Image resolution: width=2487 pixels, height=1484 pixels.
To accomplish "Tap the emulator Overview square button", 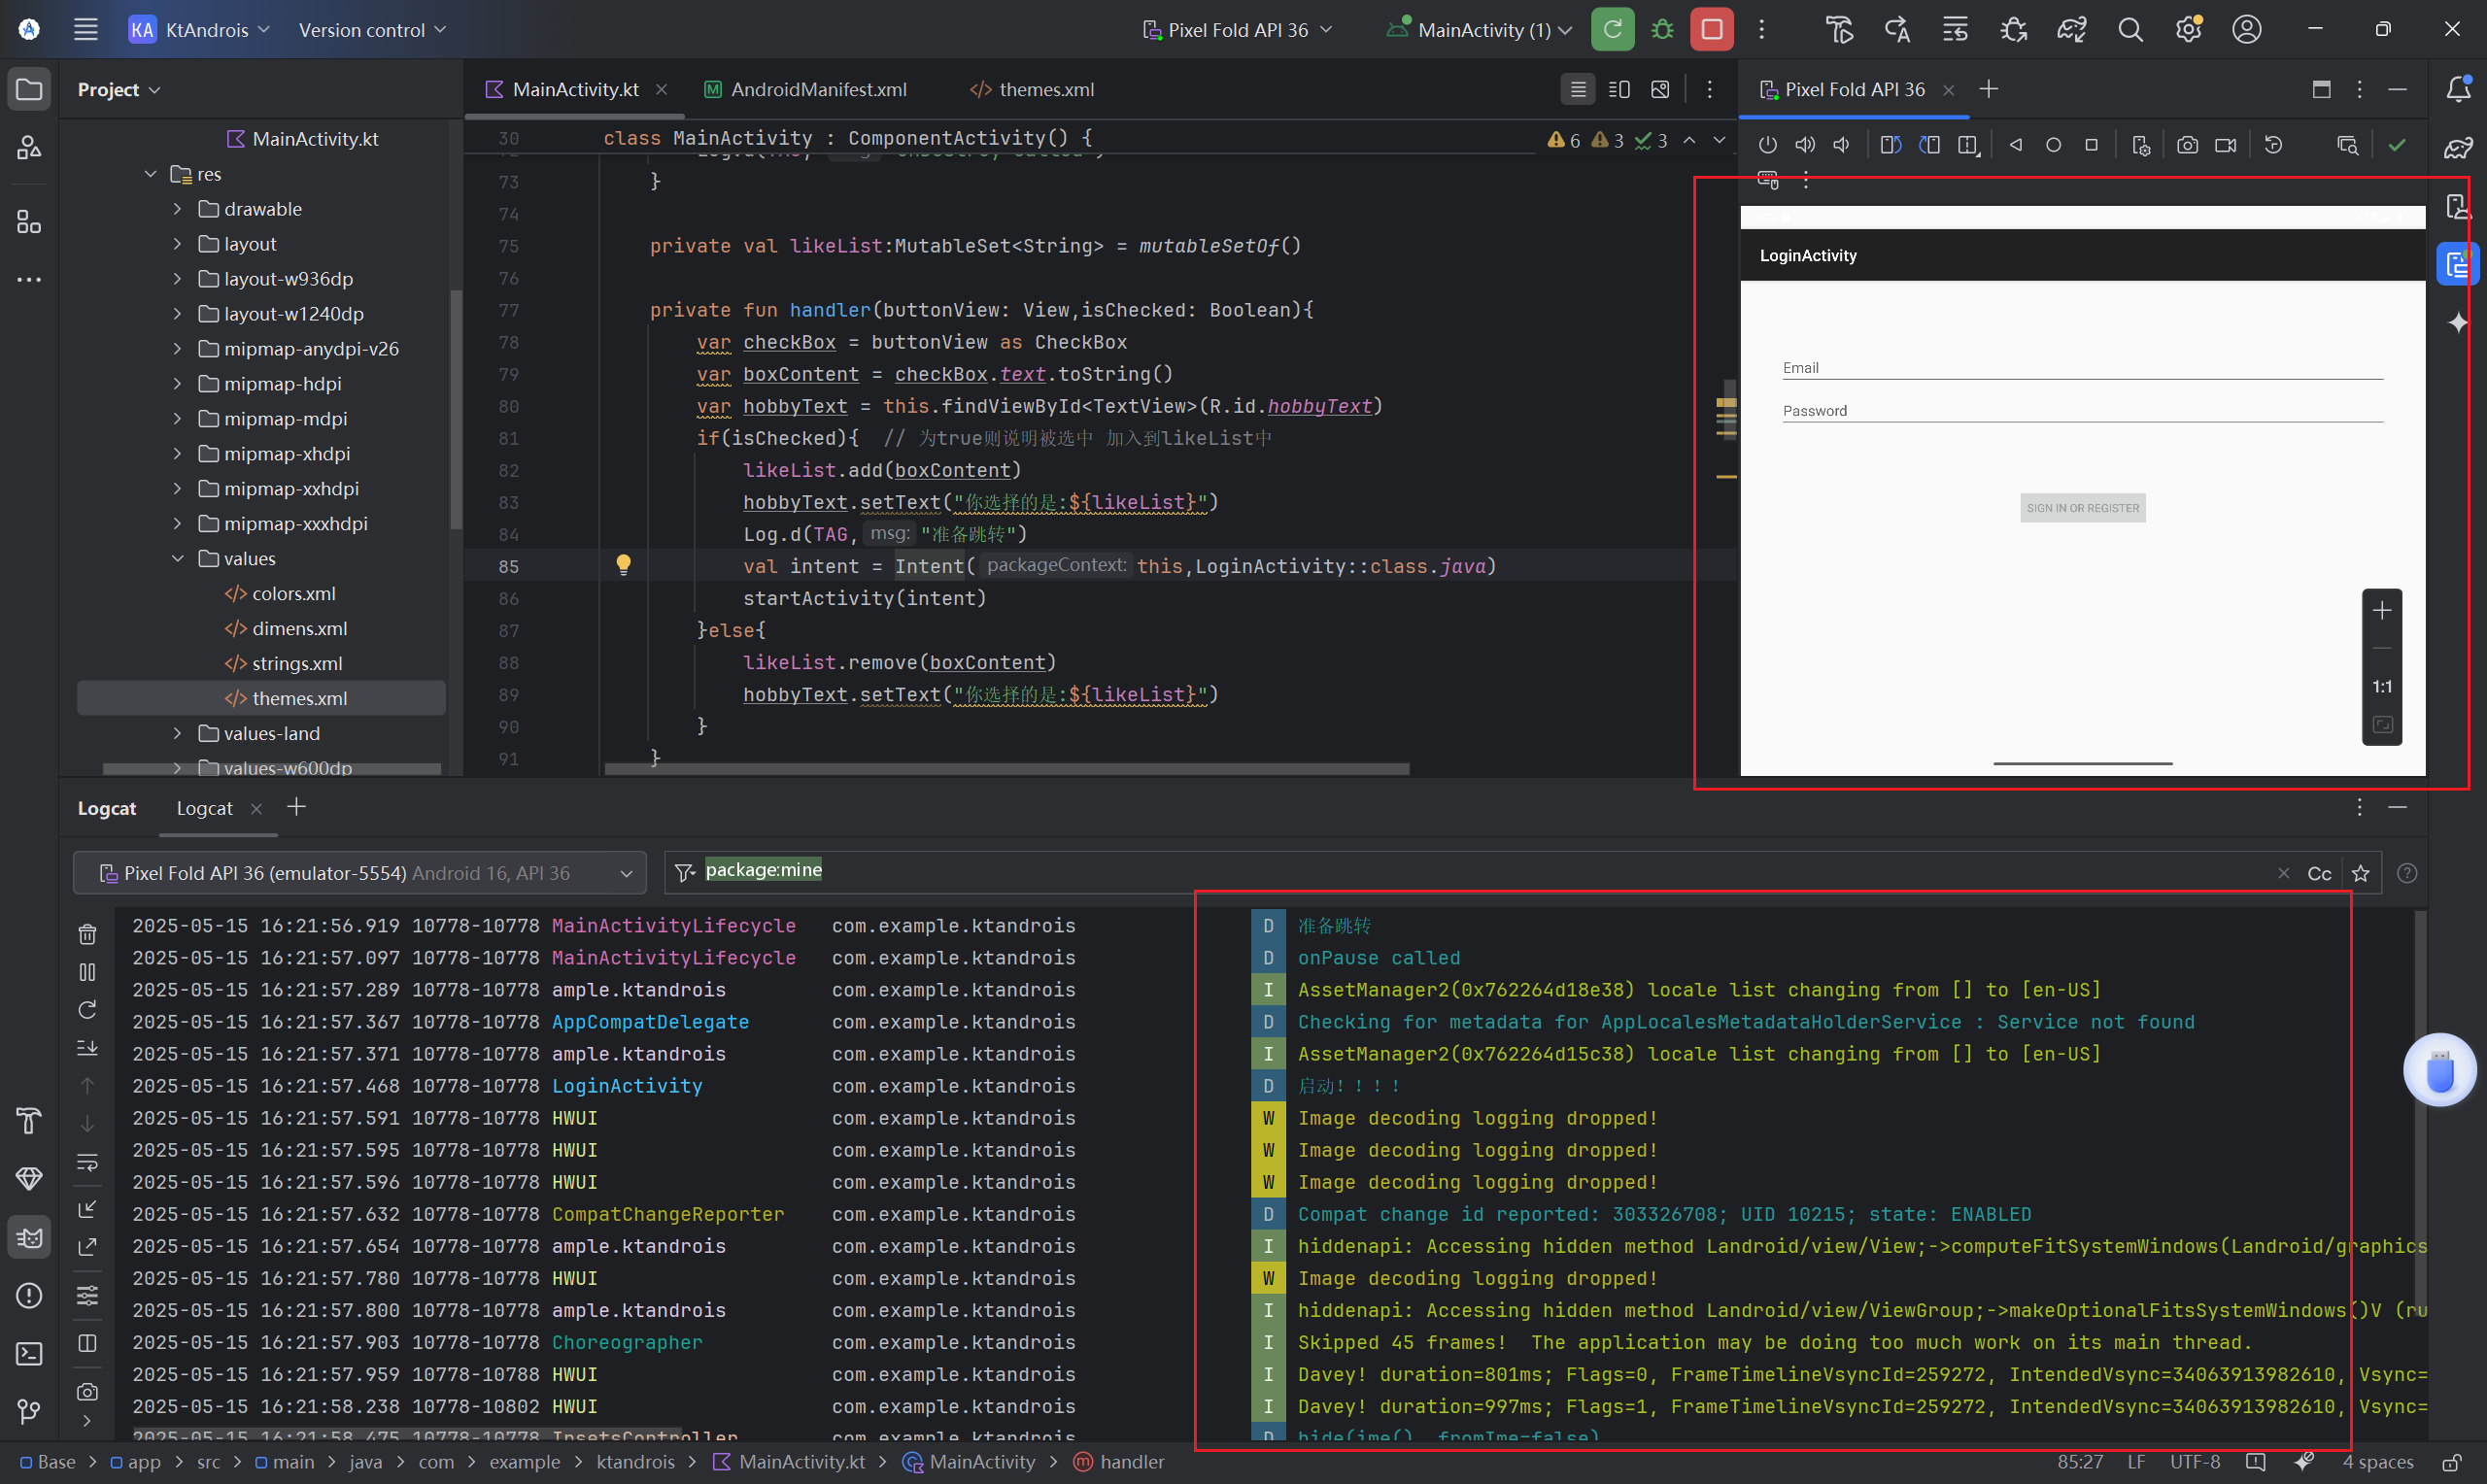I will (x=2091, y=145).
